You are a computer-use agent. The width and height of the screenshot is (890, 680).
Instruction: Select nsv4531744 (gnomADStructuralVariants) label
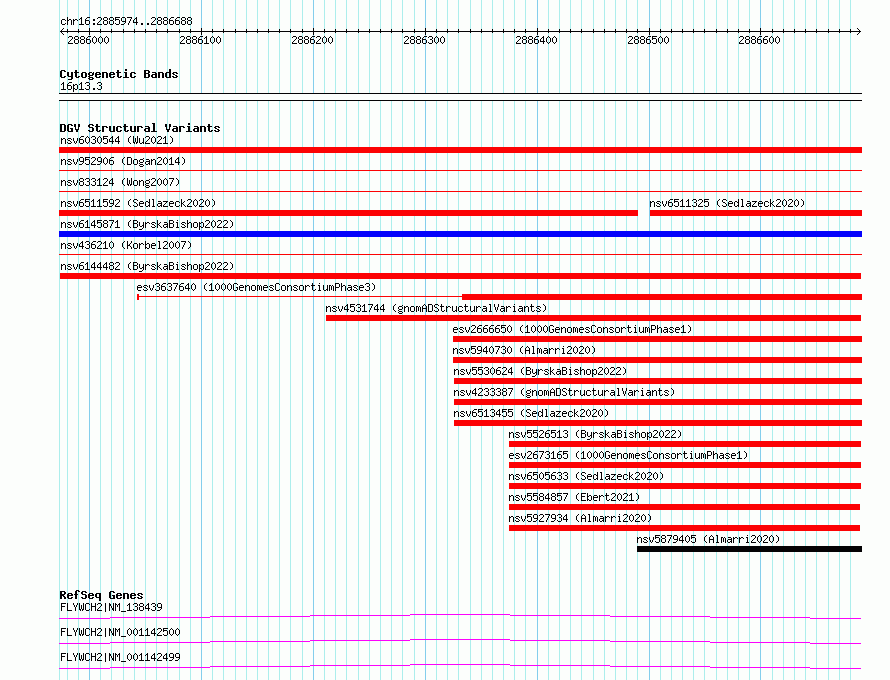tap(436, 308)
